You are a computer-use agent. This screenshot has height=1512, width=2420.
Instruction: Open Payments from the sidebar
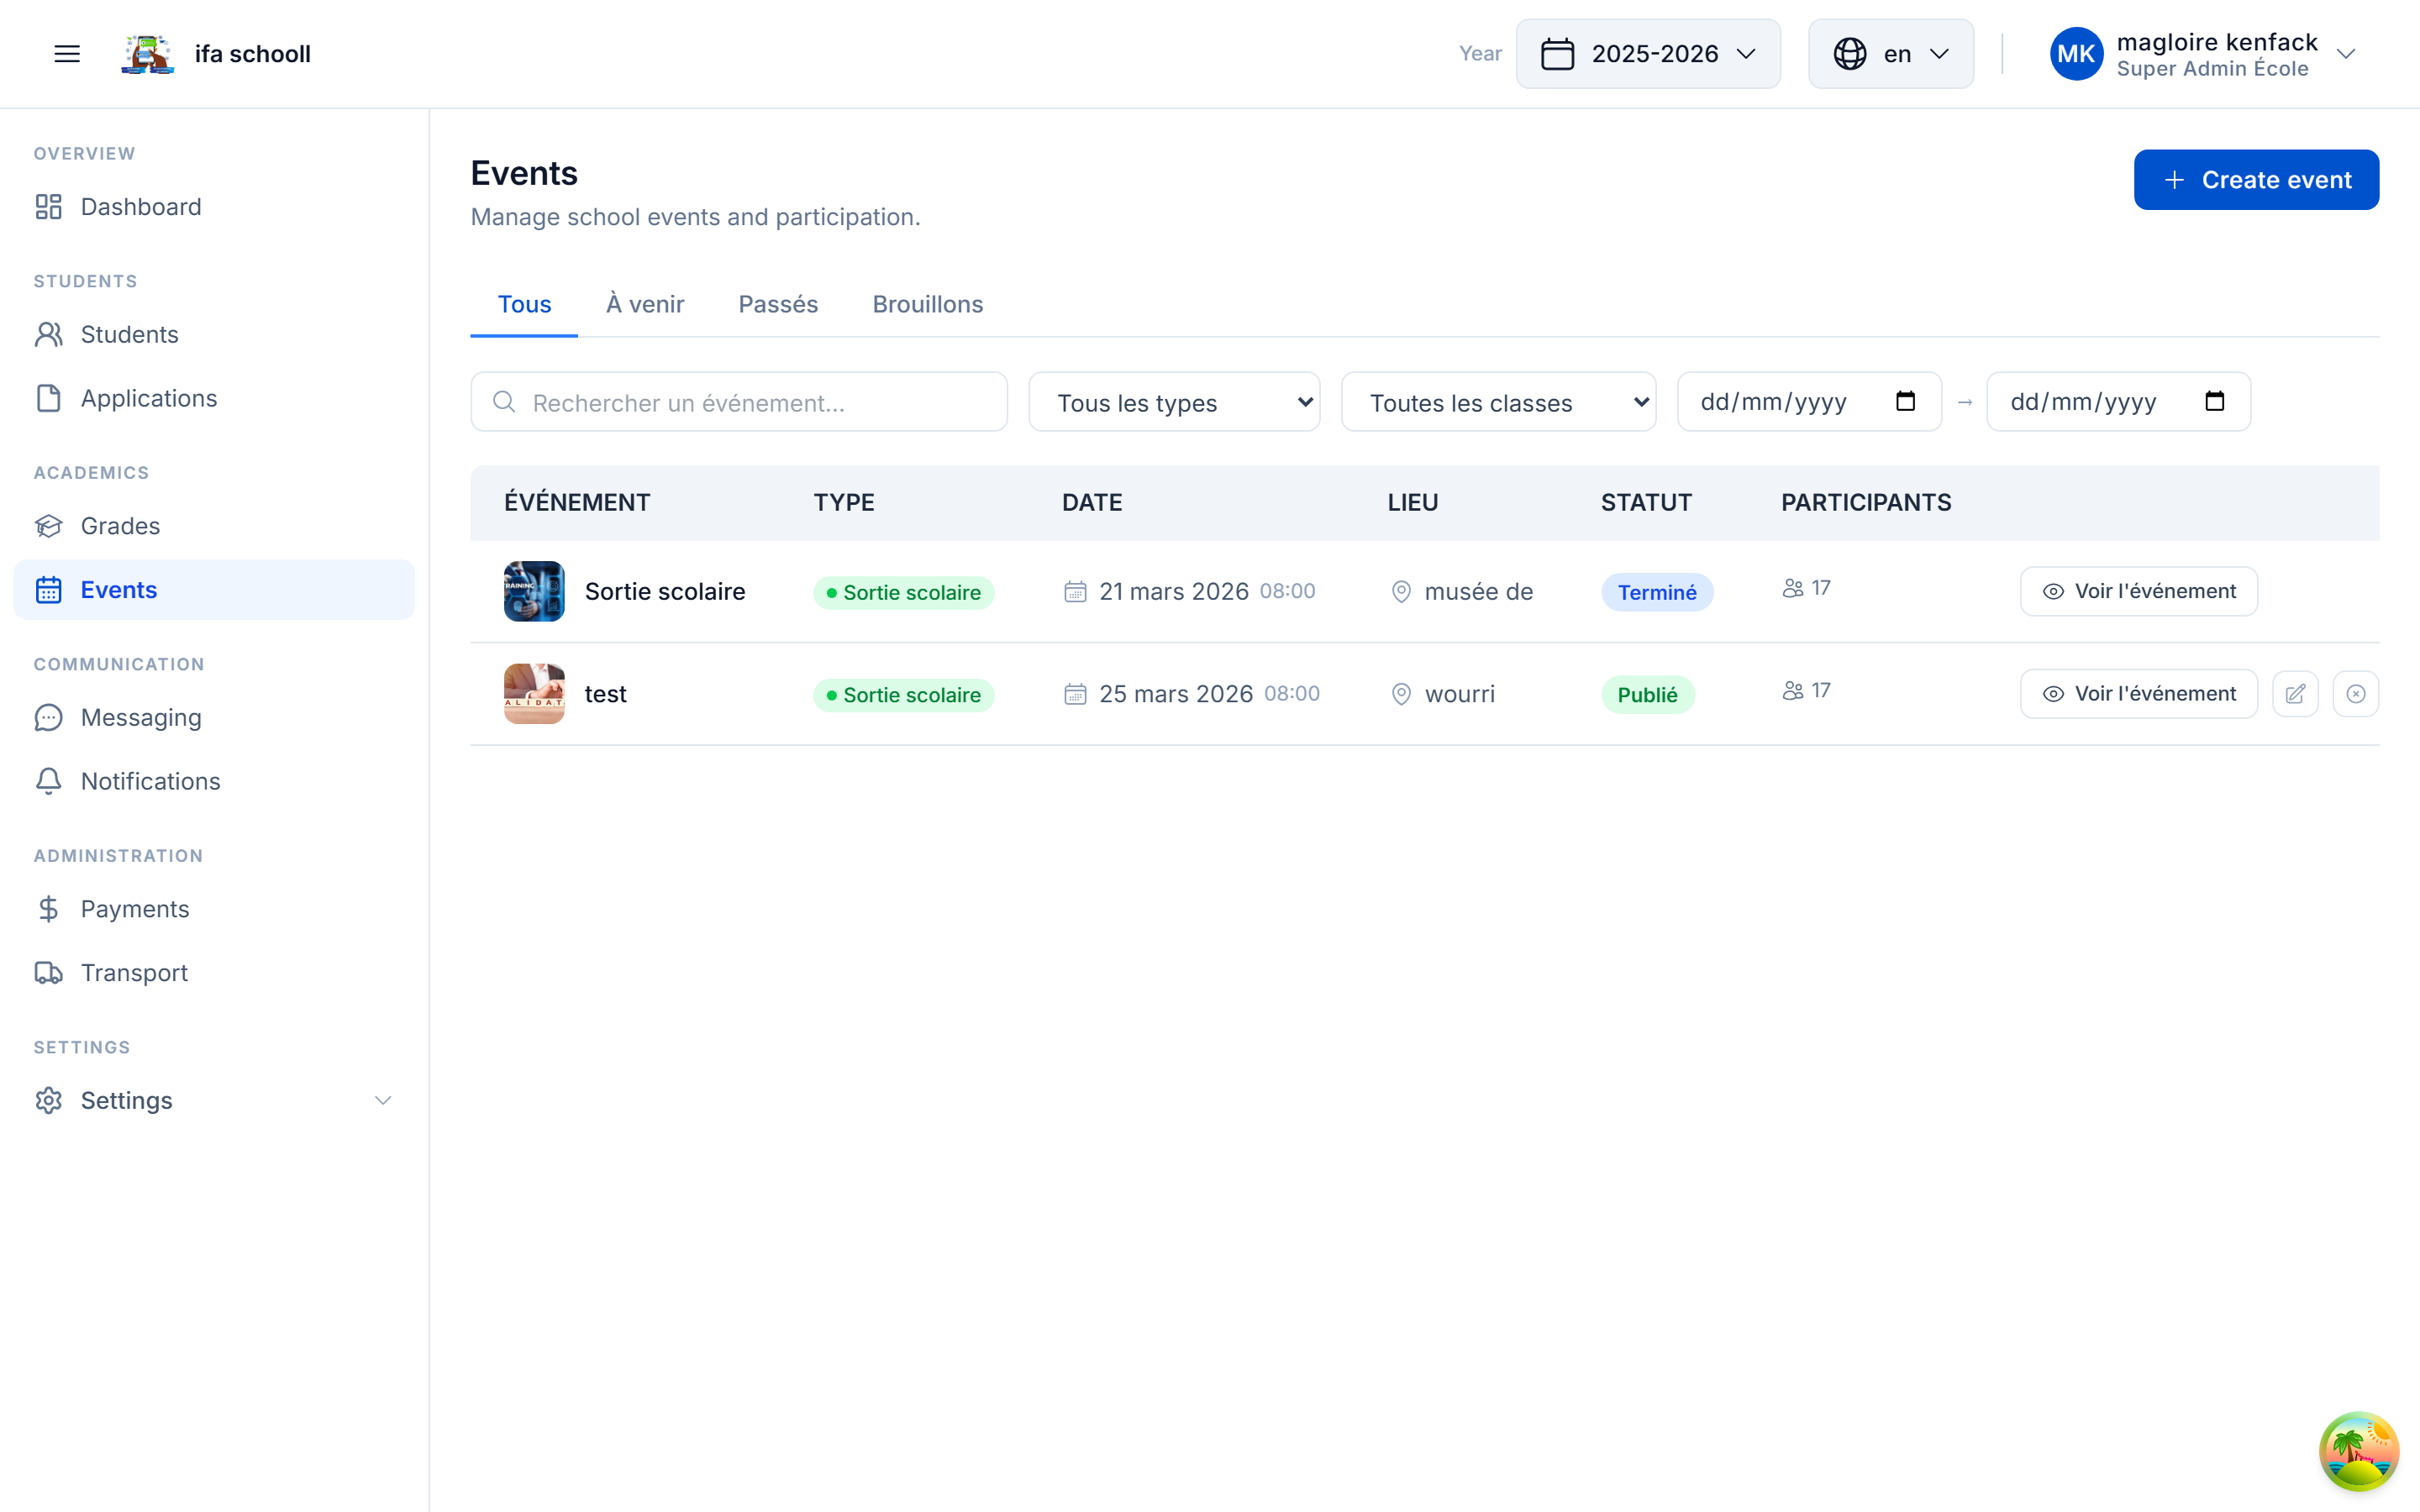[134, 909]
